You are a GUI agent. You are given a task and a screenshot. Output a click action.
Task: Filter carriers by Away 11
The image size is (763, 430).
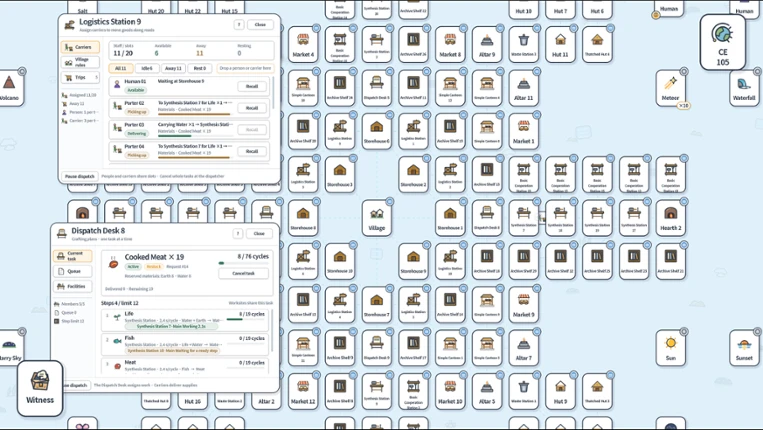(173, 69)
